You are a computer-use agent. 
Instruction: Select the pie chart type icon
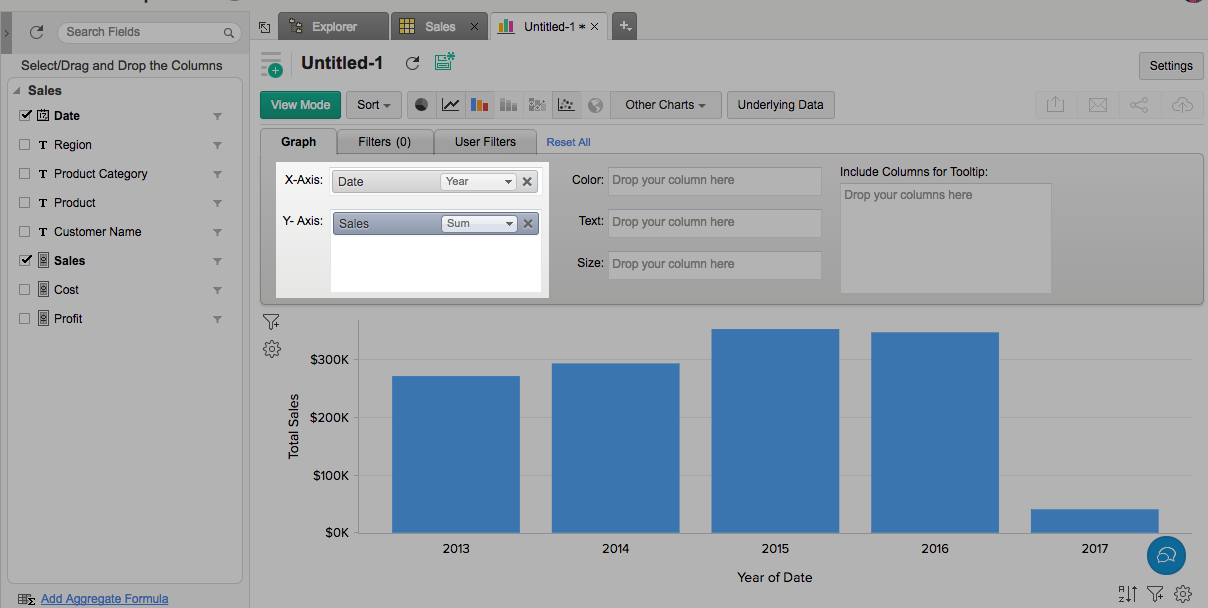pyautogui.click(x=422, y=105)
